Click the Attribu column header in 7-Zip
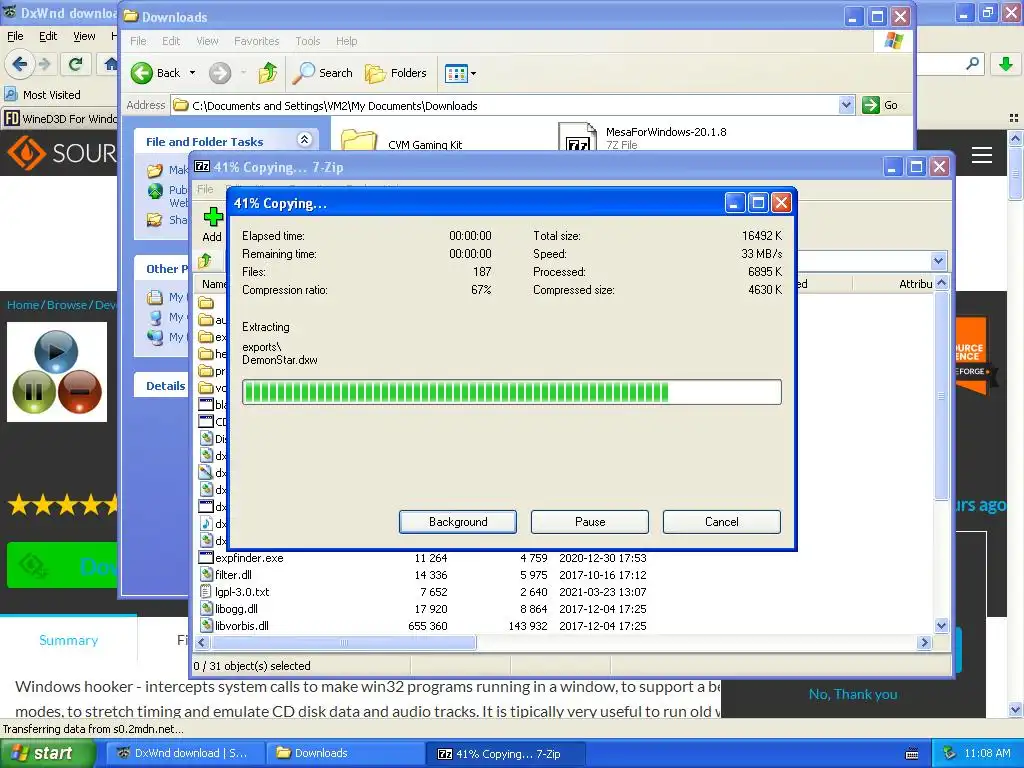 tap(915, 284)
